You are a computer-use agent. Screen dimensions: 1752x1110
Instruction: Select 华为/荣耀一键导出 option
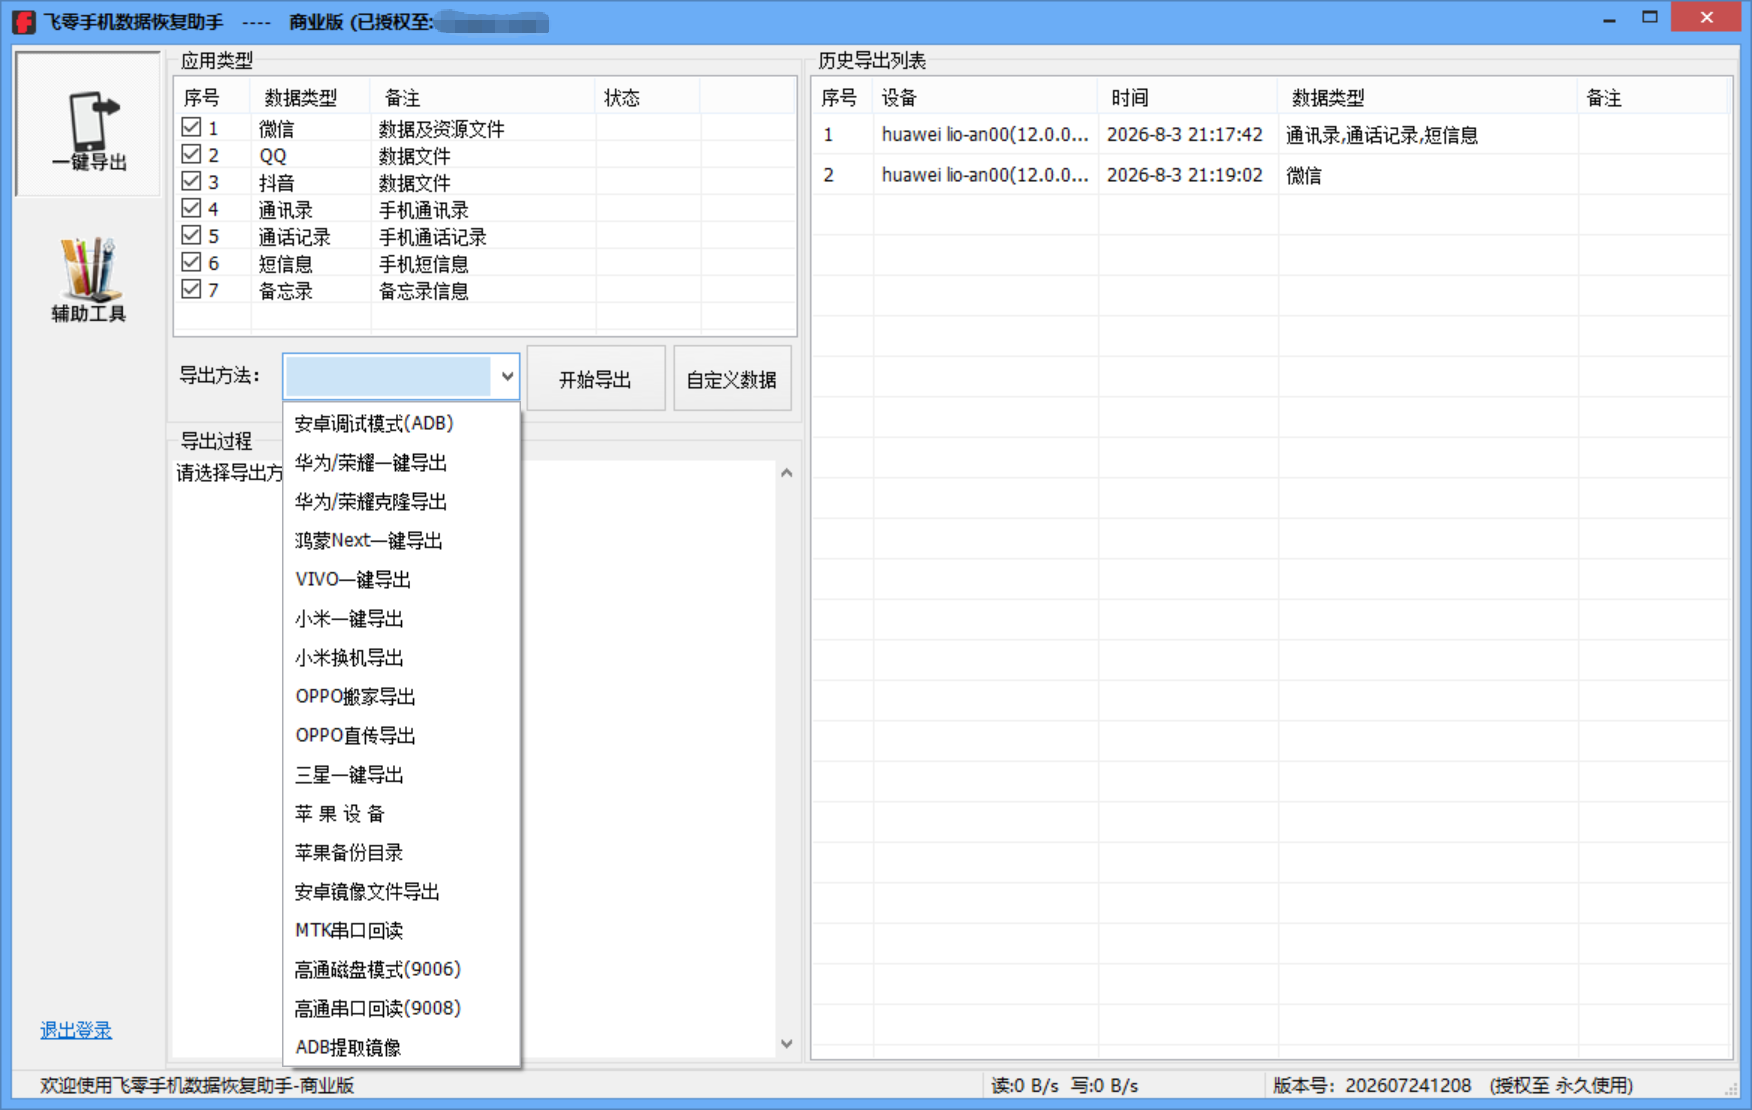pos(401,462)
